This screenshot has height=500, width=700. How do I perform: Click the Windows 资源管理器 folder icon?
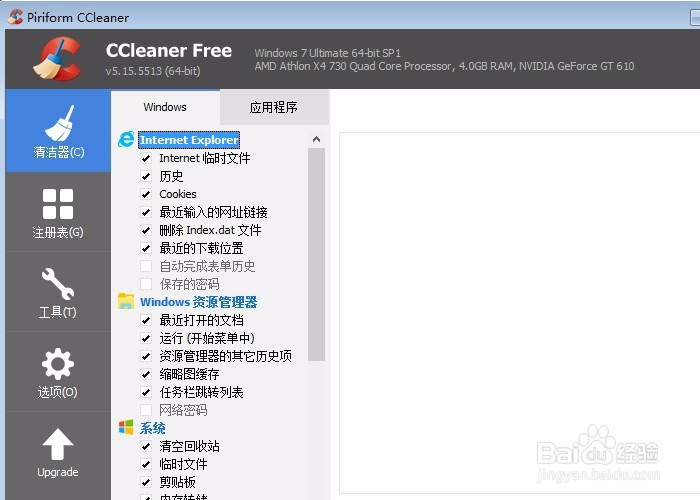pos(126,301)
